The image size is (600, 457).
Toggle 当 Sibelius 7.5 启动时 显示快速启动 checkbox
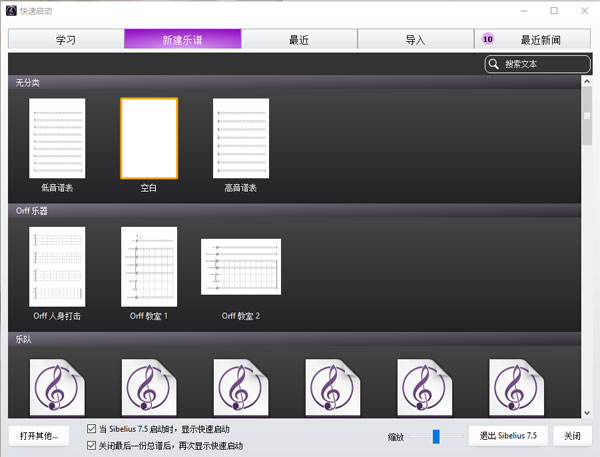point(92,429)
